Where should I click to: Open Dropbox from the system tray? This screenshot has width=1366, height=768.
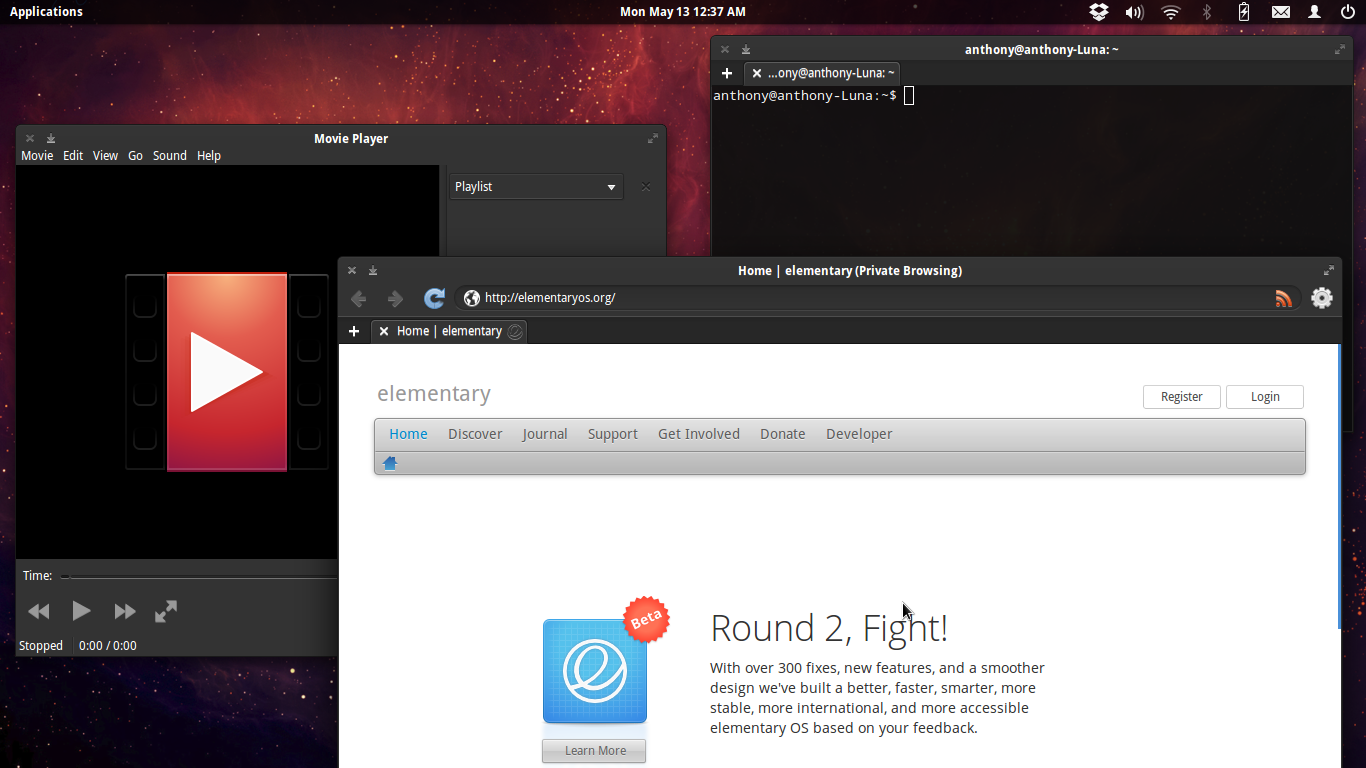pos(1098,12)
